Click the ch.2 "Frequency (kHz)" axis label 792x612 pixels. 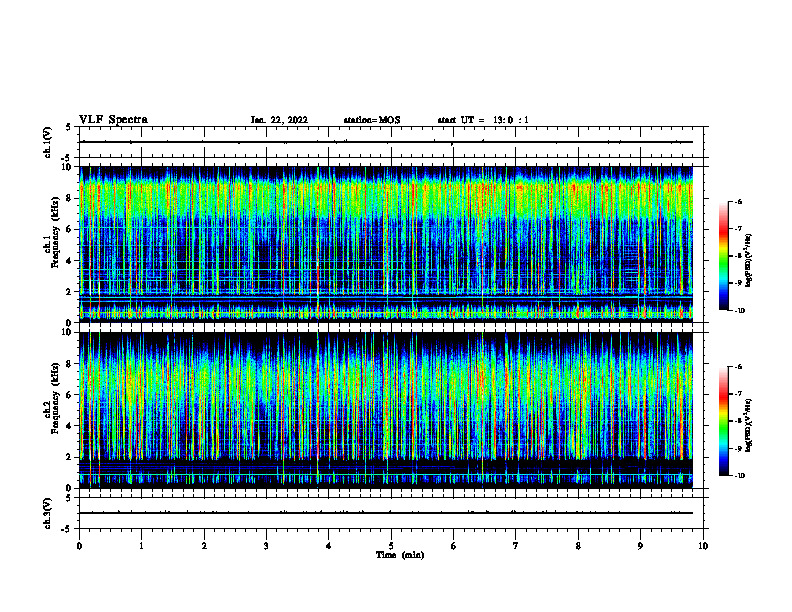click(55, 398)
